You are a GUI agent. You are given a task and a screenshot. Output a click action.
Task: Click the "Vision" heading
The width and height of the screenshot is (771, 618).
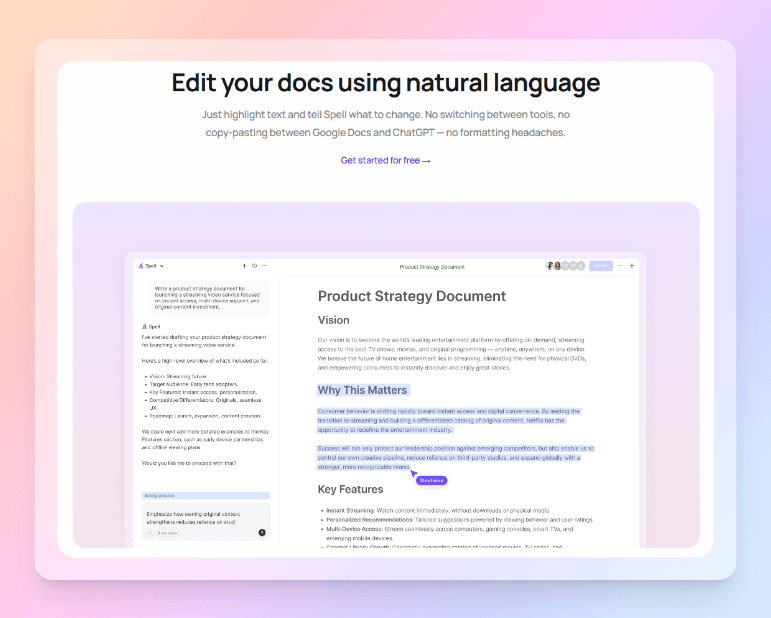tap(333, 320)
